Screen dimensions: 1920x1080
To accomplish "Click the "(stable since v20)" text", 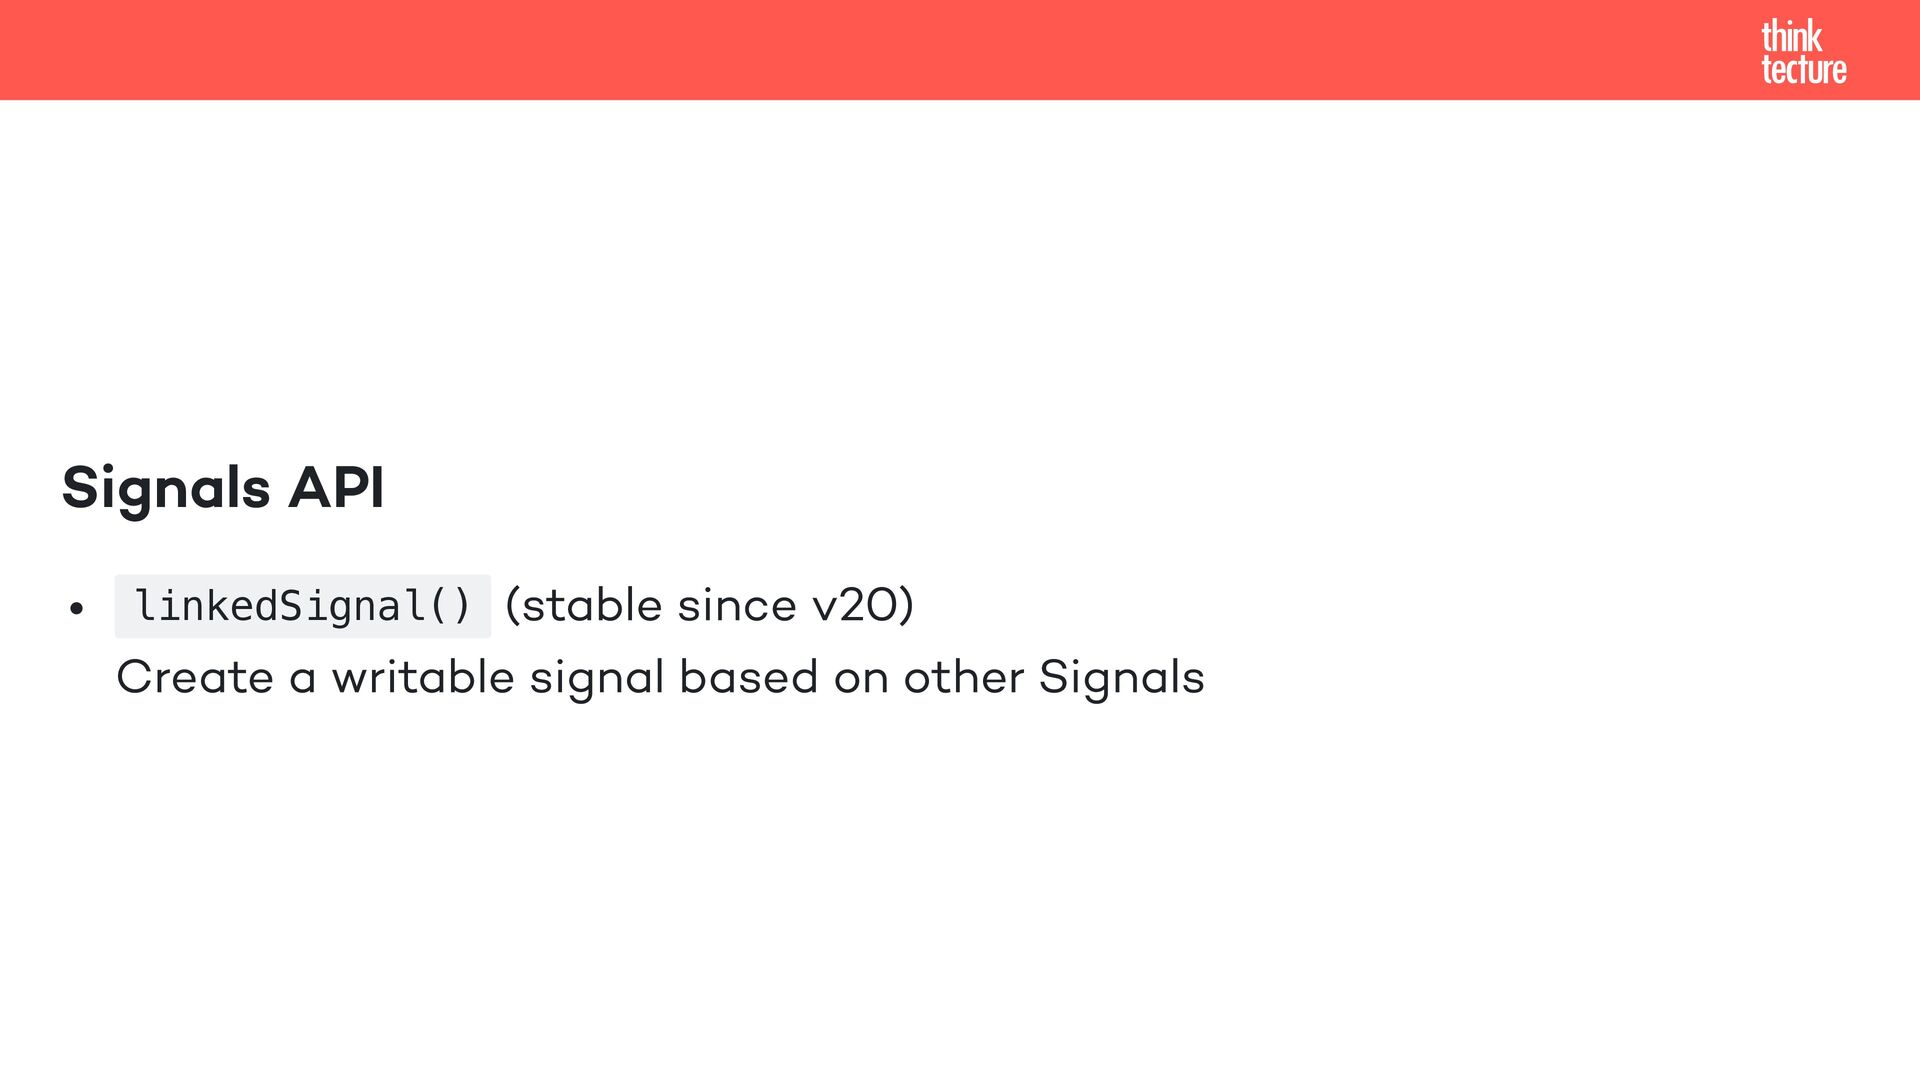I will [709, 605].
